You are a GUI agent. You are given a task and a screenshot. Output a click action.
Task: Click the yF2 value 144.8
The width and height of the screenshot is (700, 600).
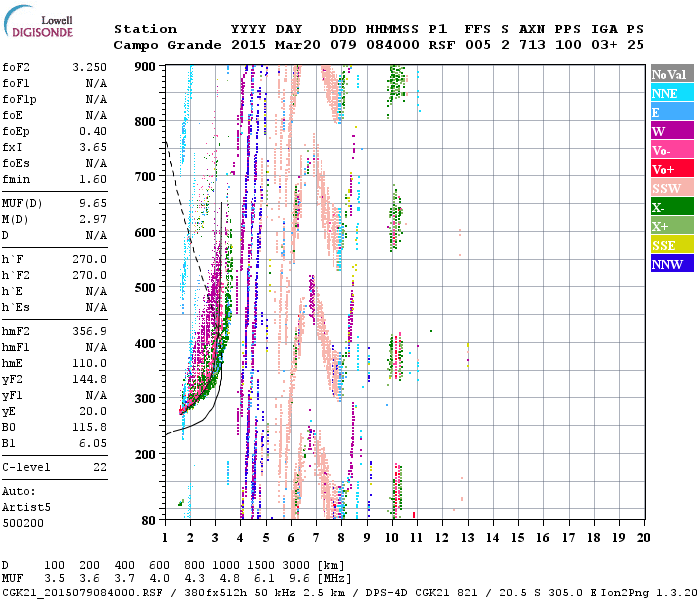[x=89, y=379]
